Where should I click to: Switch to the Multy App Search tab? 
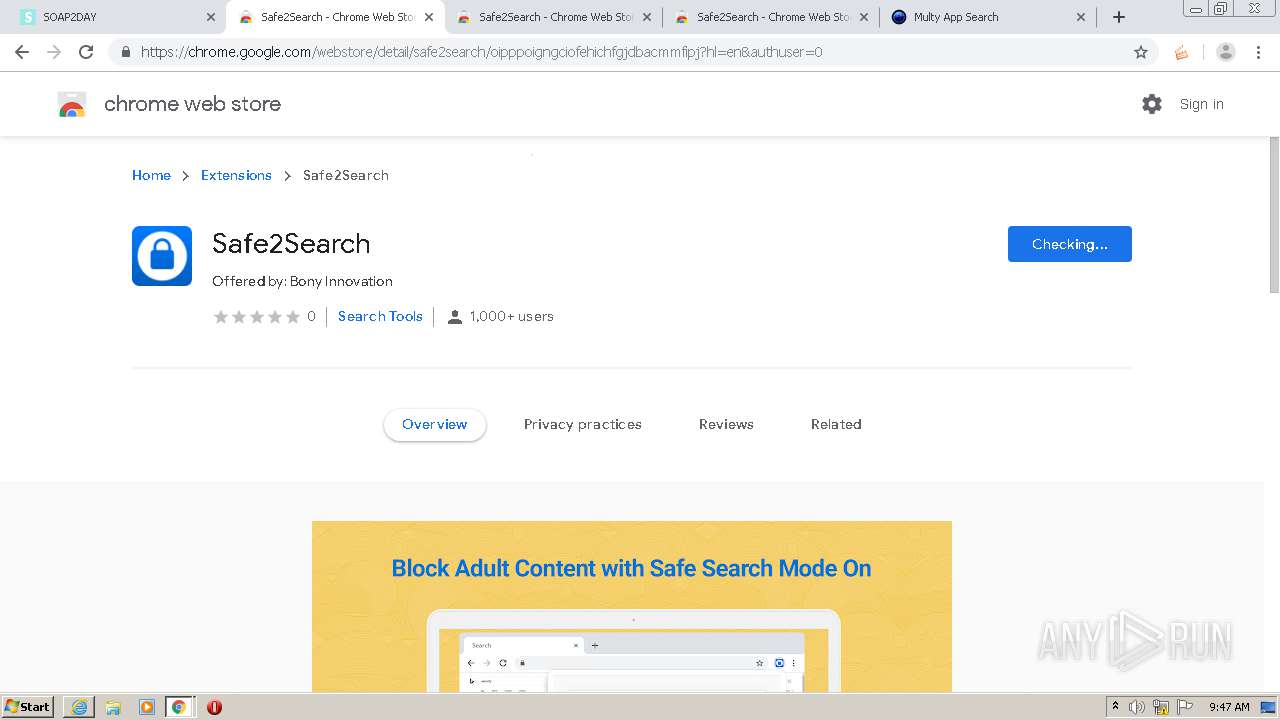coord(988,17)
